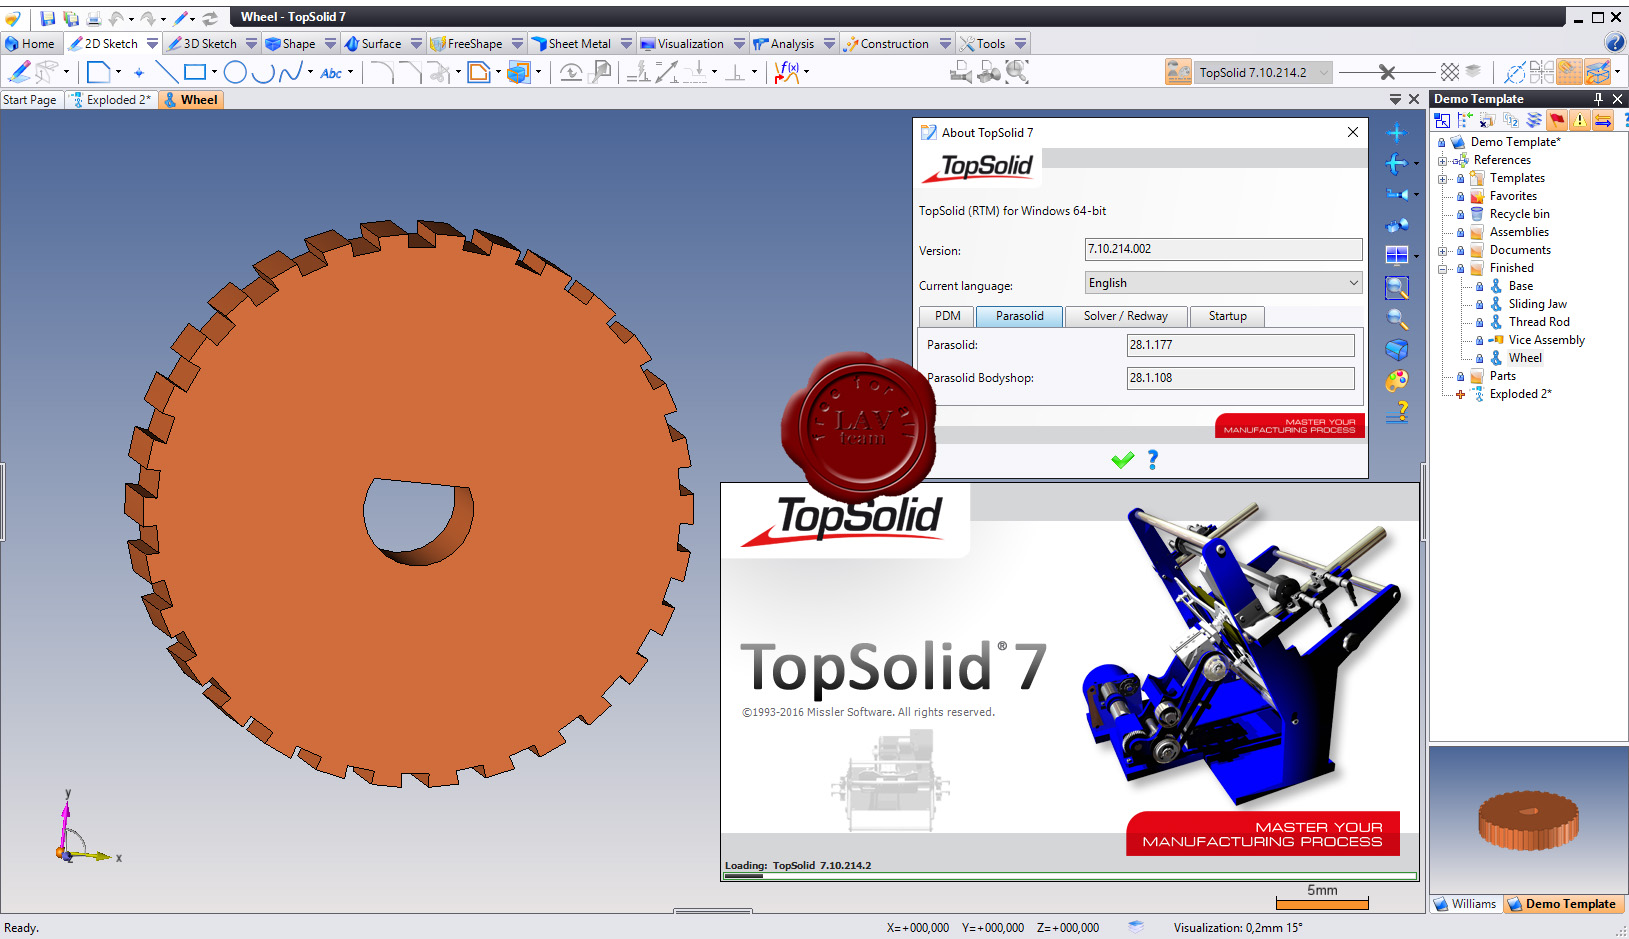Click the orange synchronize arrows icon

tap(1603, 120)
